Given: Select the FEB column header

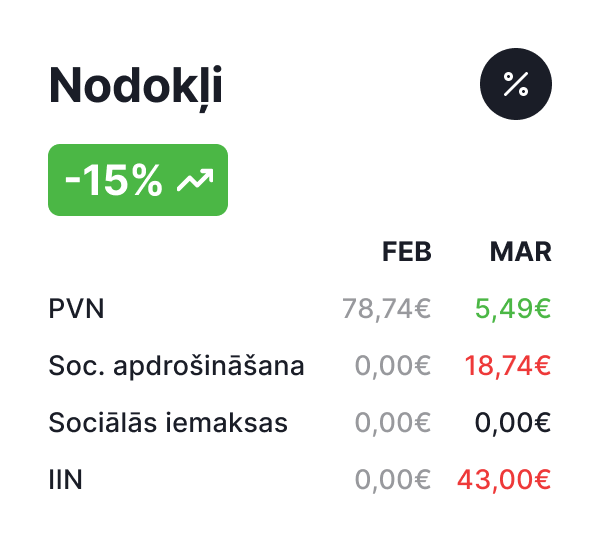Looking at the screenshot, I should (407, 252).
